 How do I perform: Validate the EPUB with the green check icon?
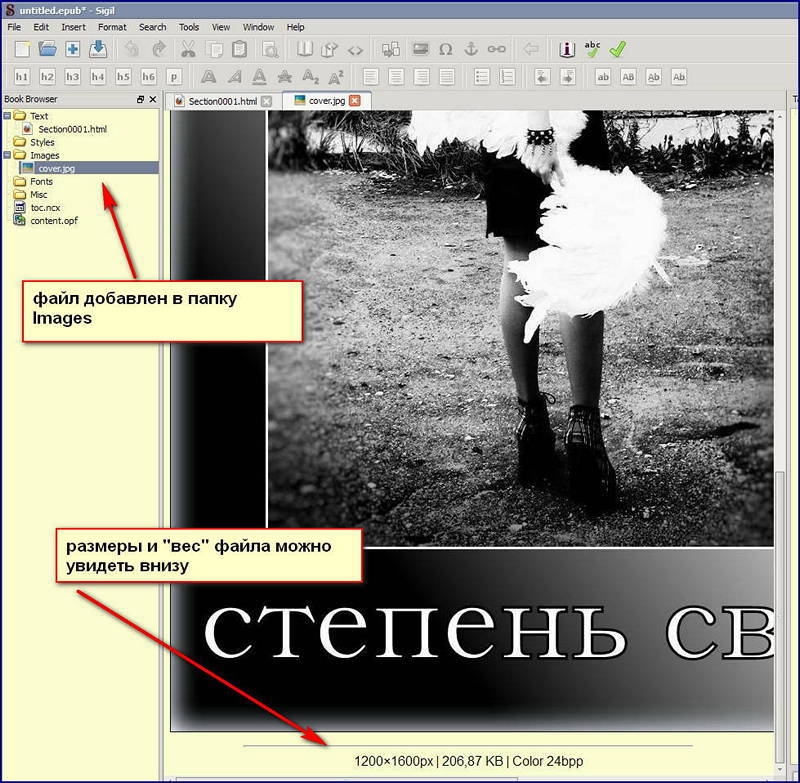coord(617,48)
